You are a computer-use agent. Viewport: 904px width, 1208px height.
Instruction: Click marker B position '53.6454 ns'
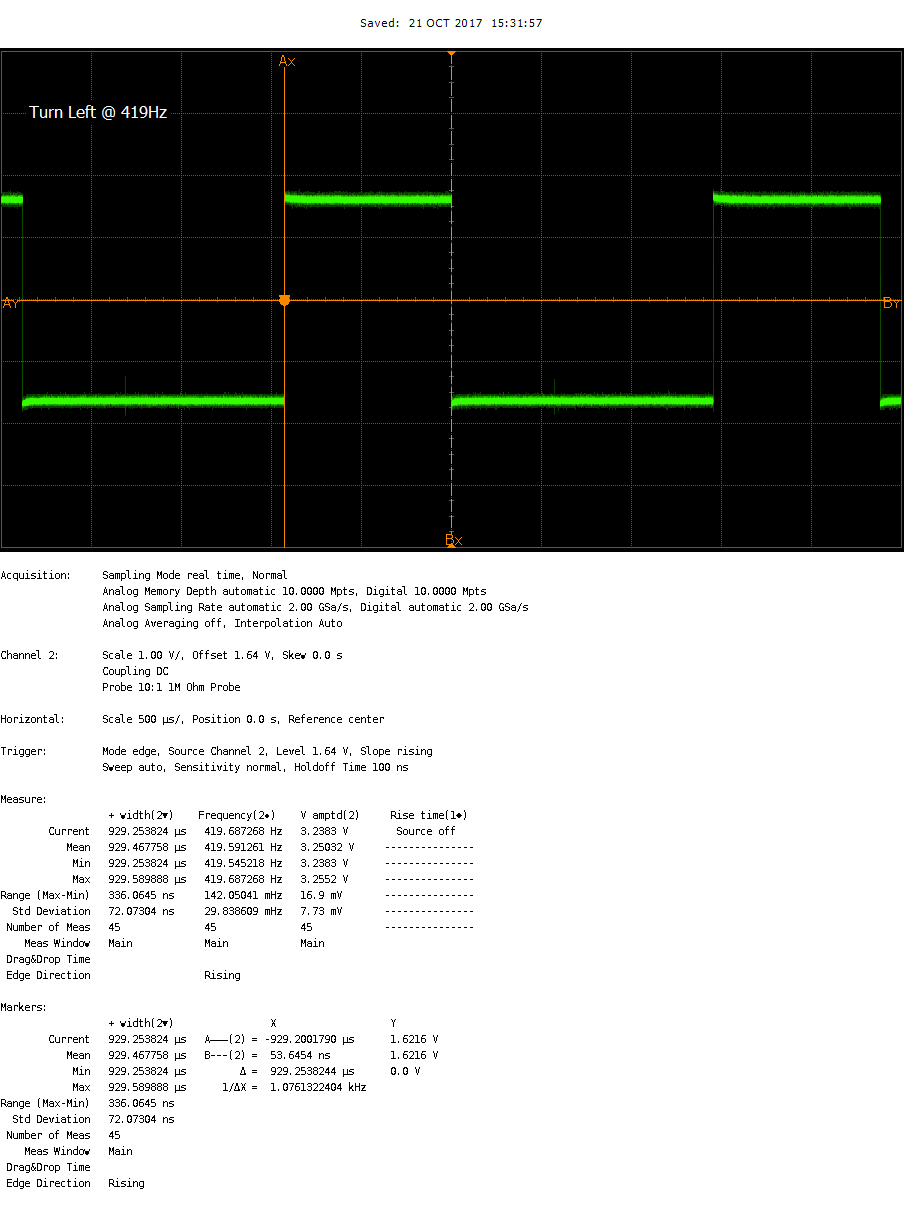(x=300, y=1055)
